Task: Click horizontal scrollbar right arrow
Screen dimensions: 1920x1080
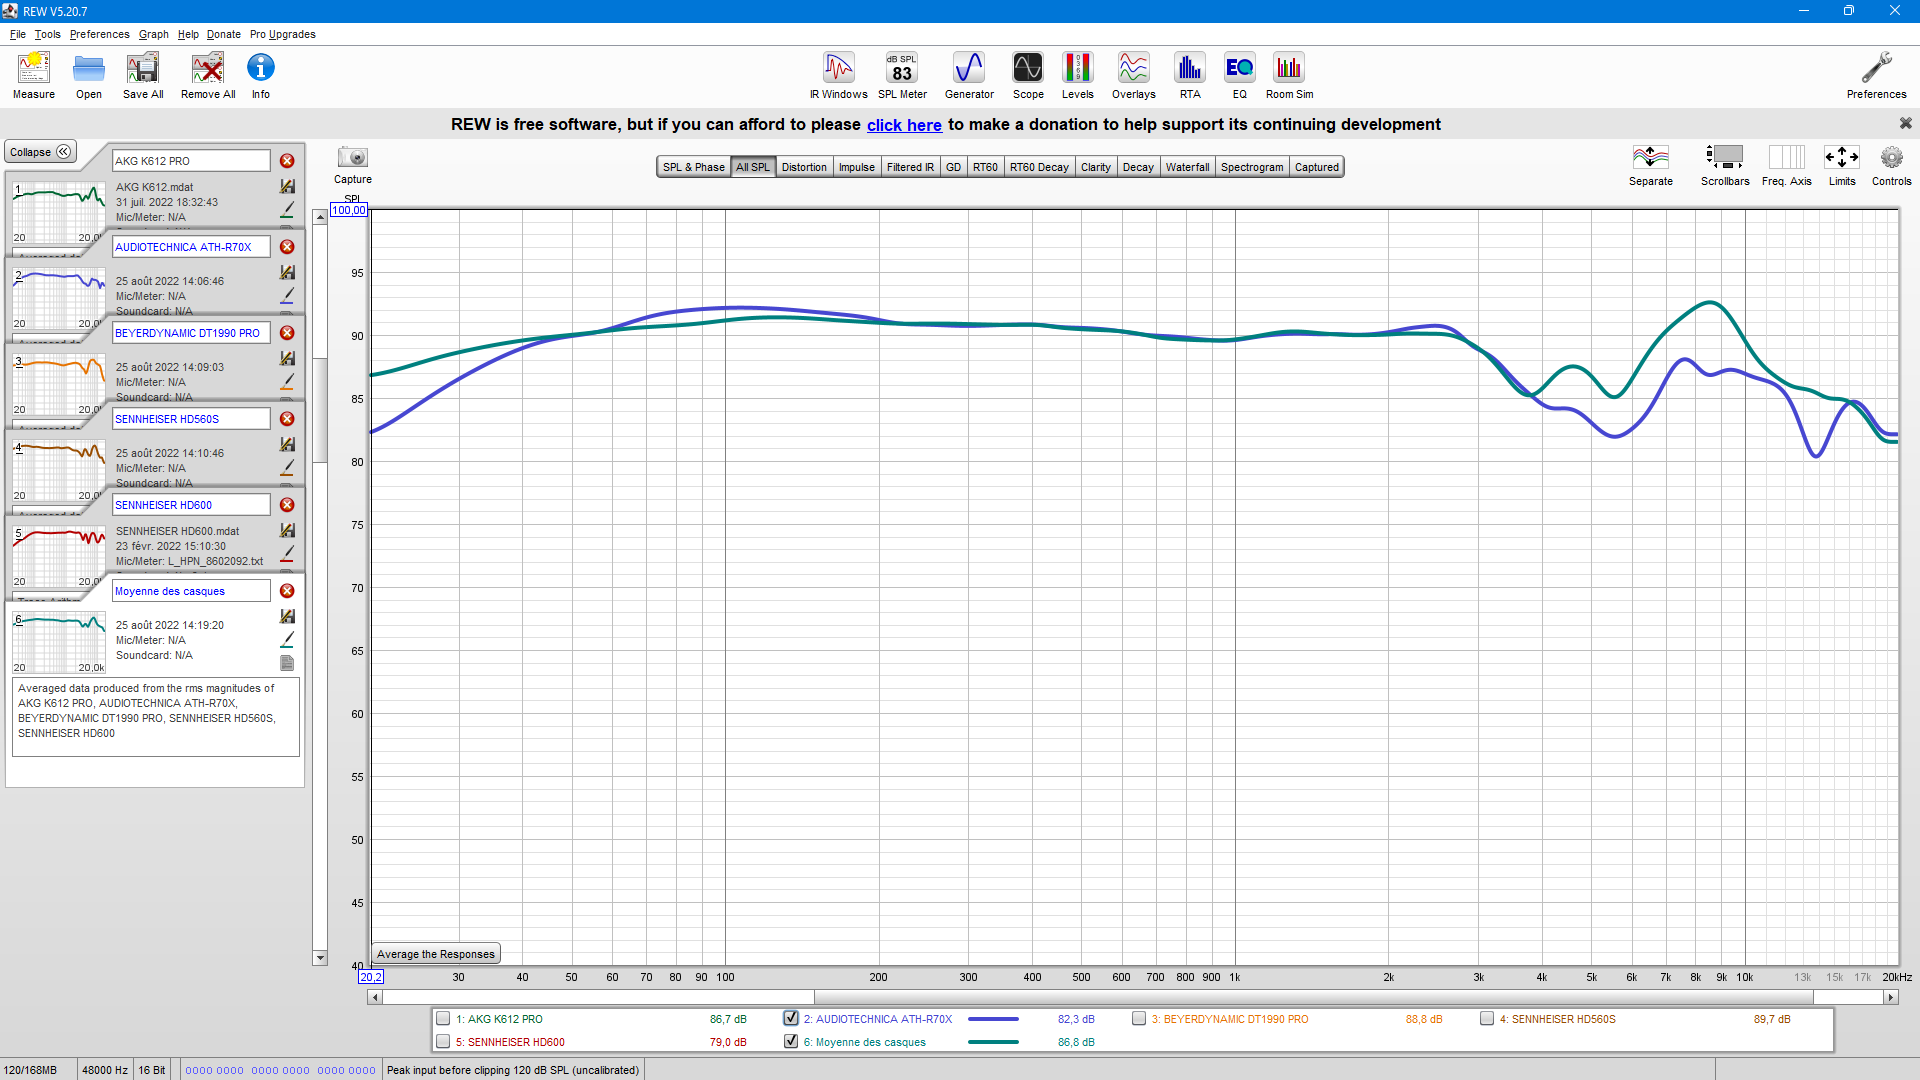Action: [1890, 997]
